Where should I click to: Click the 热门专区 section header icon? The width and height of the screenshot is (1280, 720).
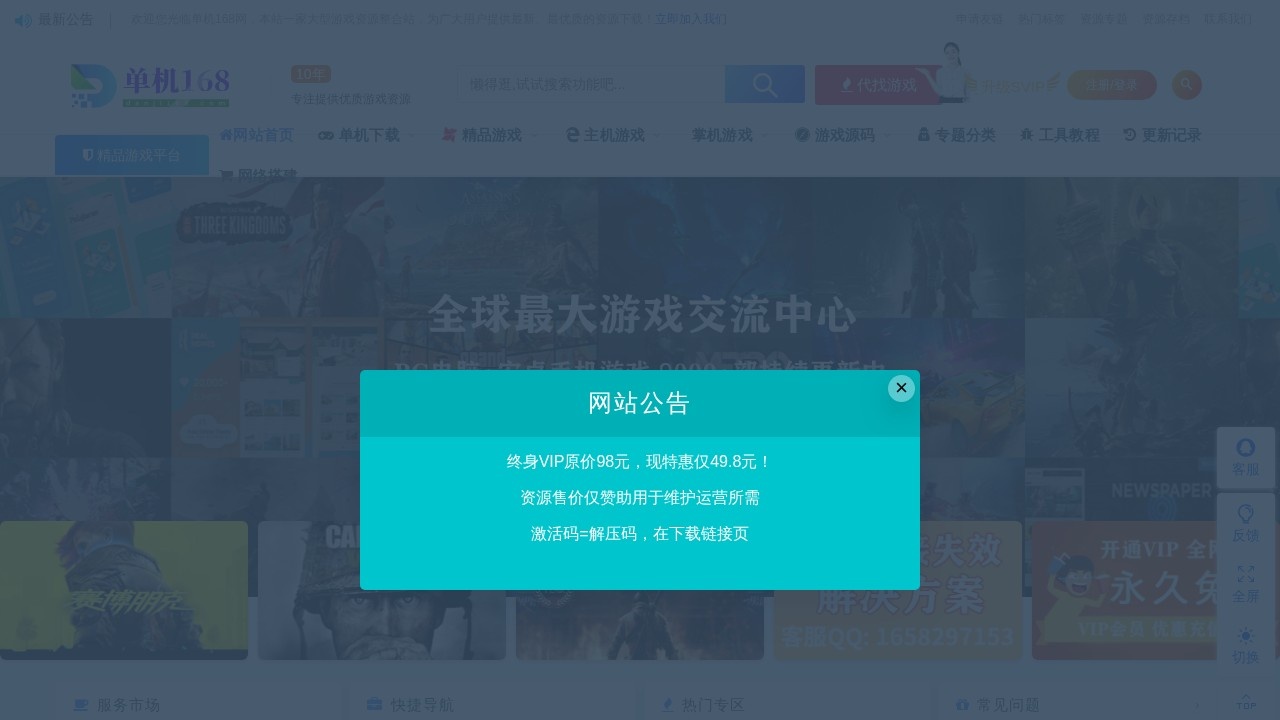click(667, 705)
